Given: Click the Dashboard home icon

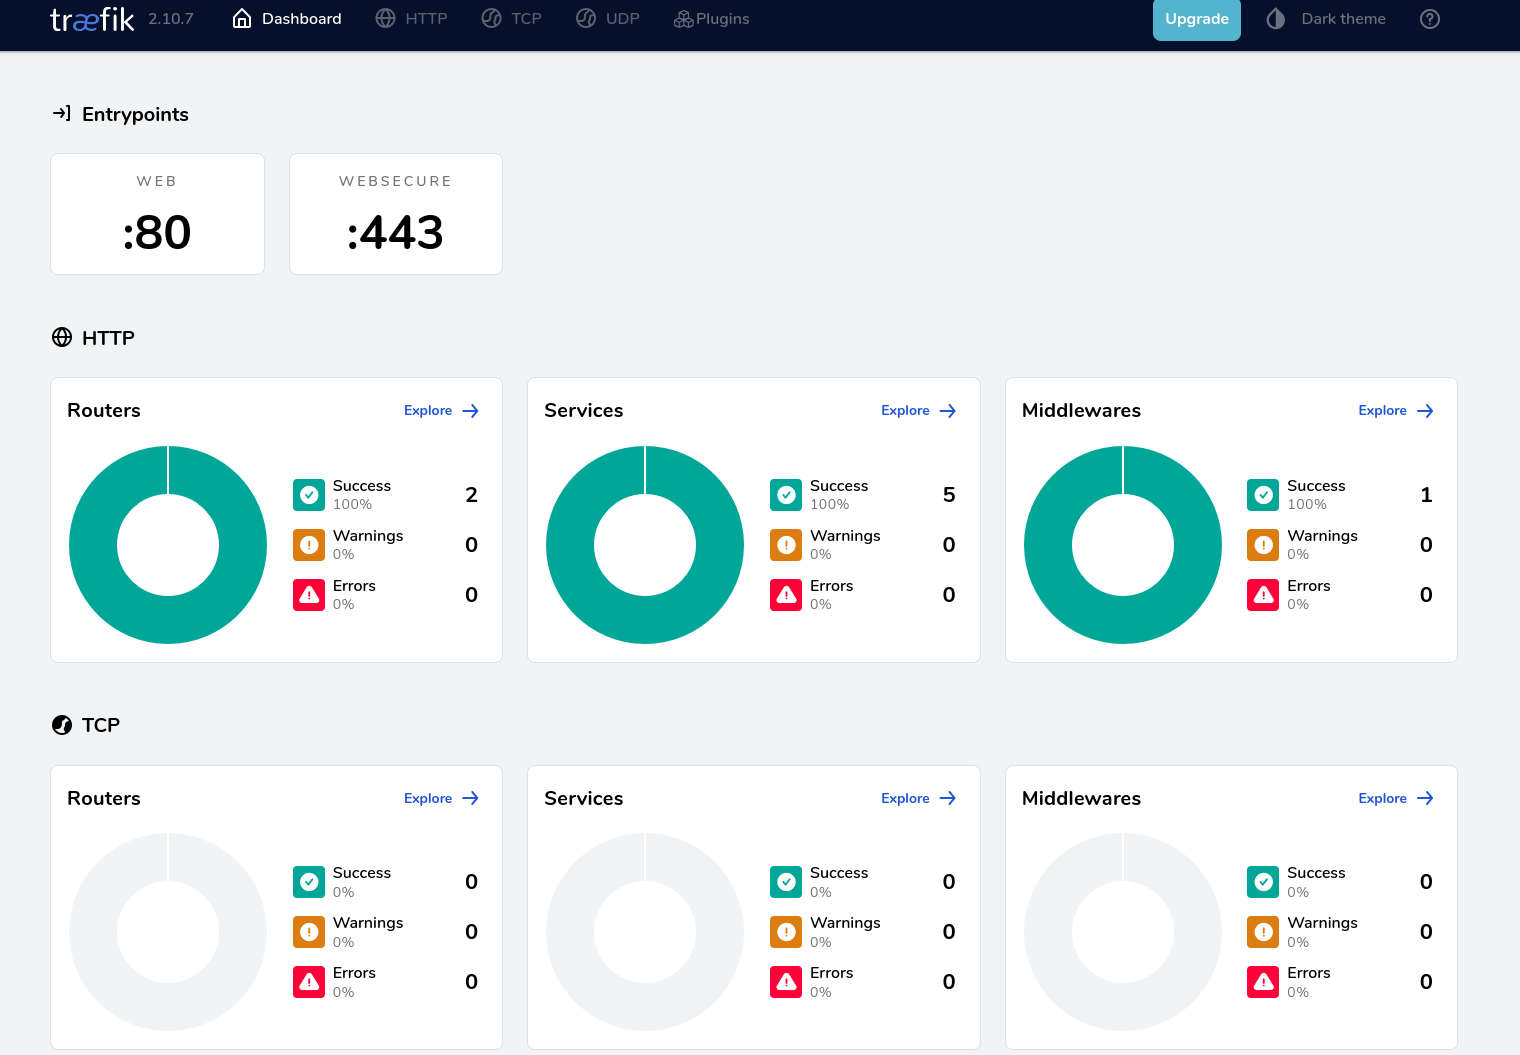Looking at the screenshot, I should coord(242,19).
